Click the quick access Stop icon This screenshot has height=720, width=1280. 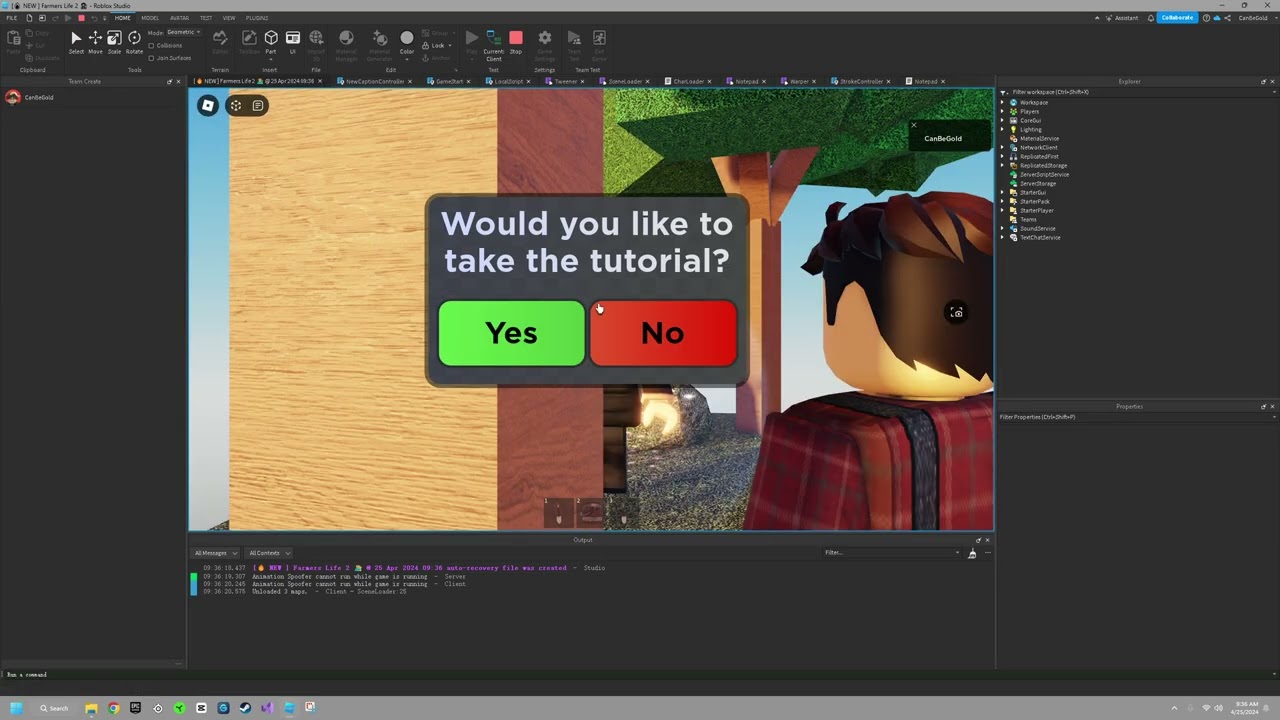click(x=82, y=18)
